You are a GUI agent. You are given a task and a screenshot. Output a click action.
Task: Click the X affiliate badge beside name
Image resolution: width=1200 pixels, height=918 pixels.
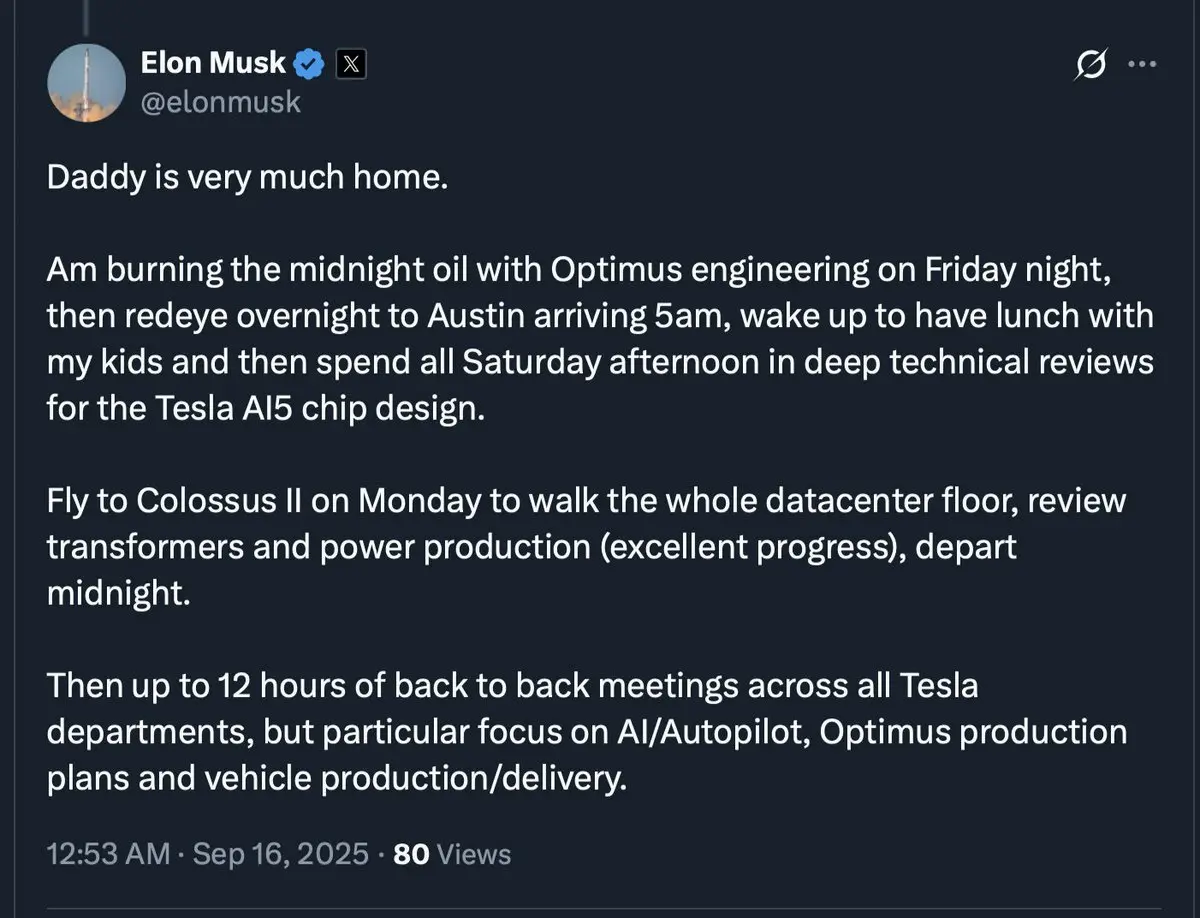[x=349, y=65]
